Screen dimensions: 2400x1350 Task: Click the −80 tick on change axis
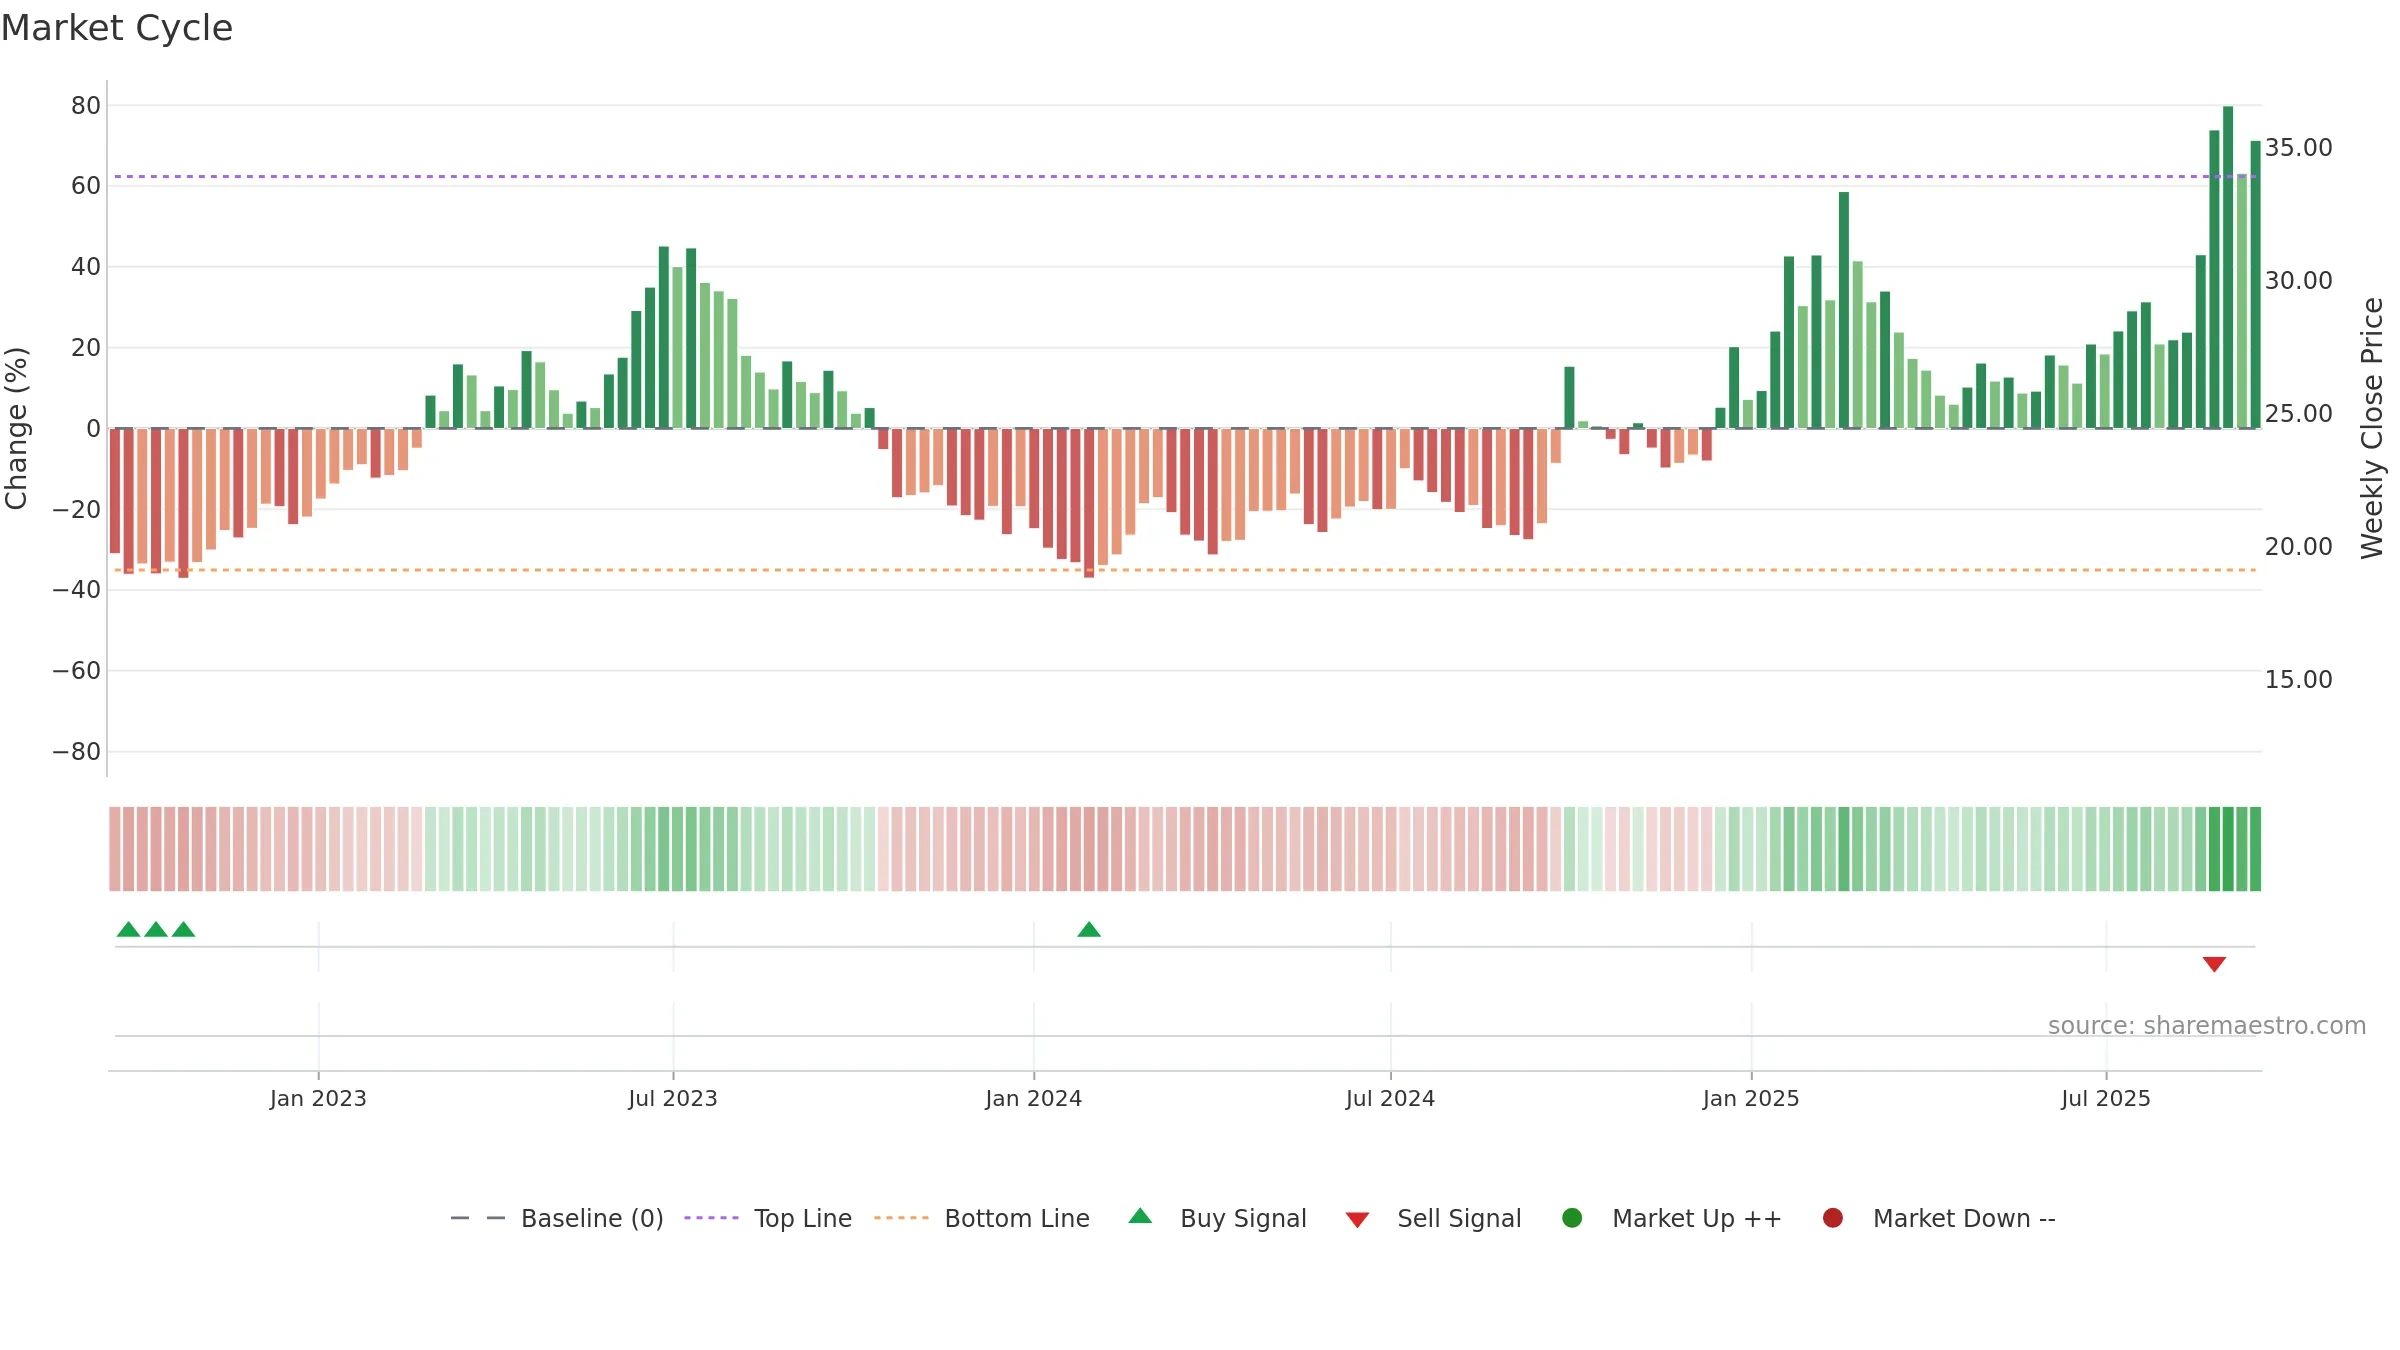[x=77, y=752]
